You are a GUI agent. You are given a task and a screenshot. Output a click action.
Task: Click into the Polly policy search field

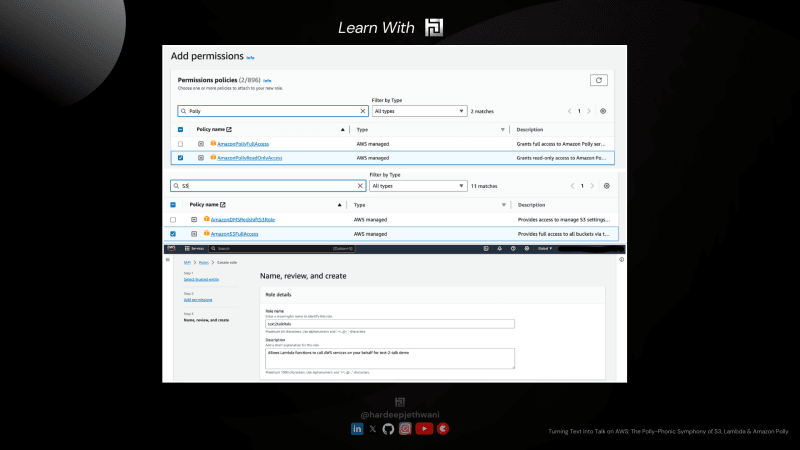pos(273,111)
